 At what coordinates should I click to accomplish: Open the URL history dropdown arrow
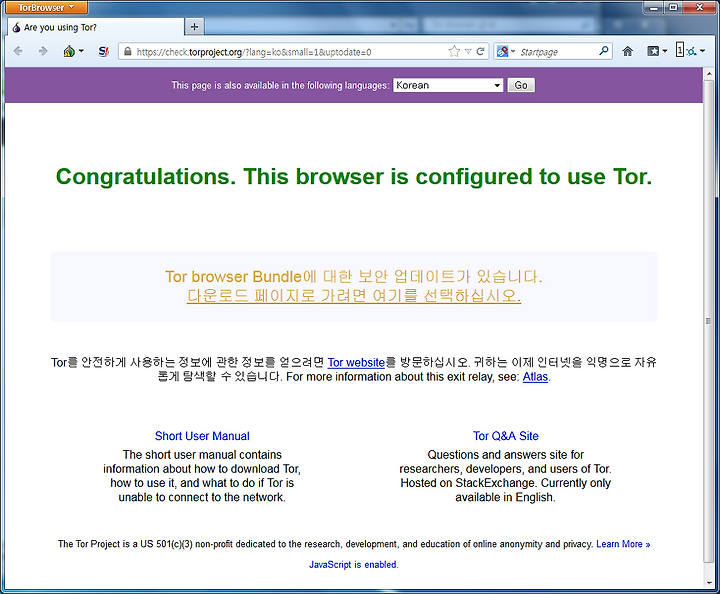468,51
